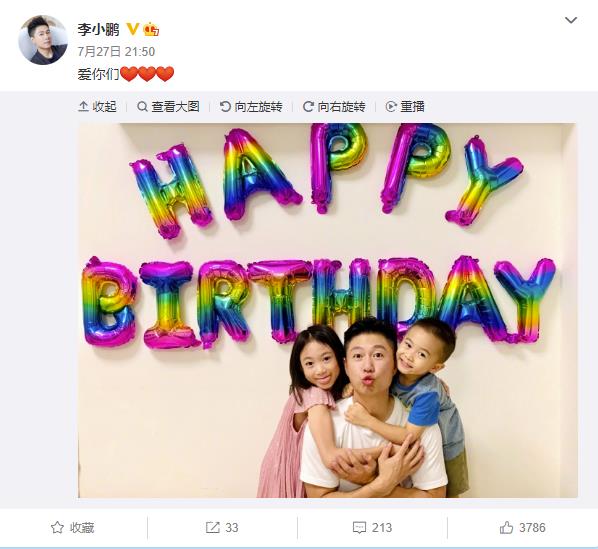Click the clockwise rotate icon

[308, 106]
